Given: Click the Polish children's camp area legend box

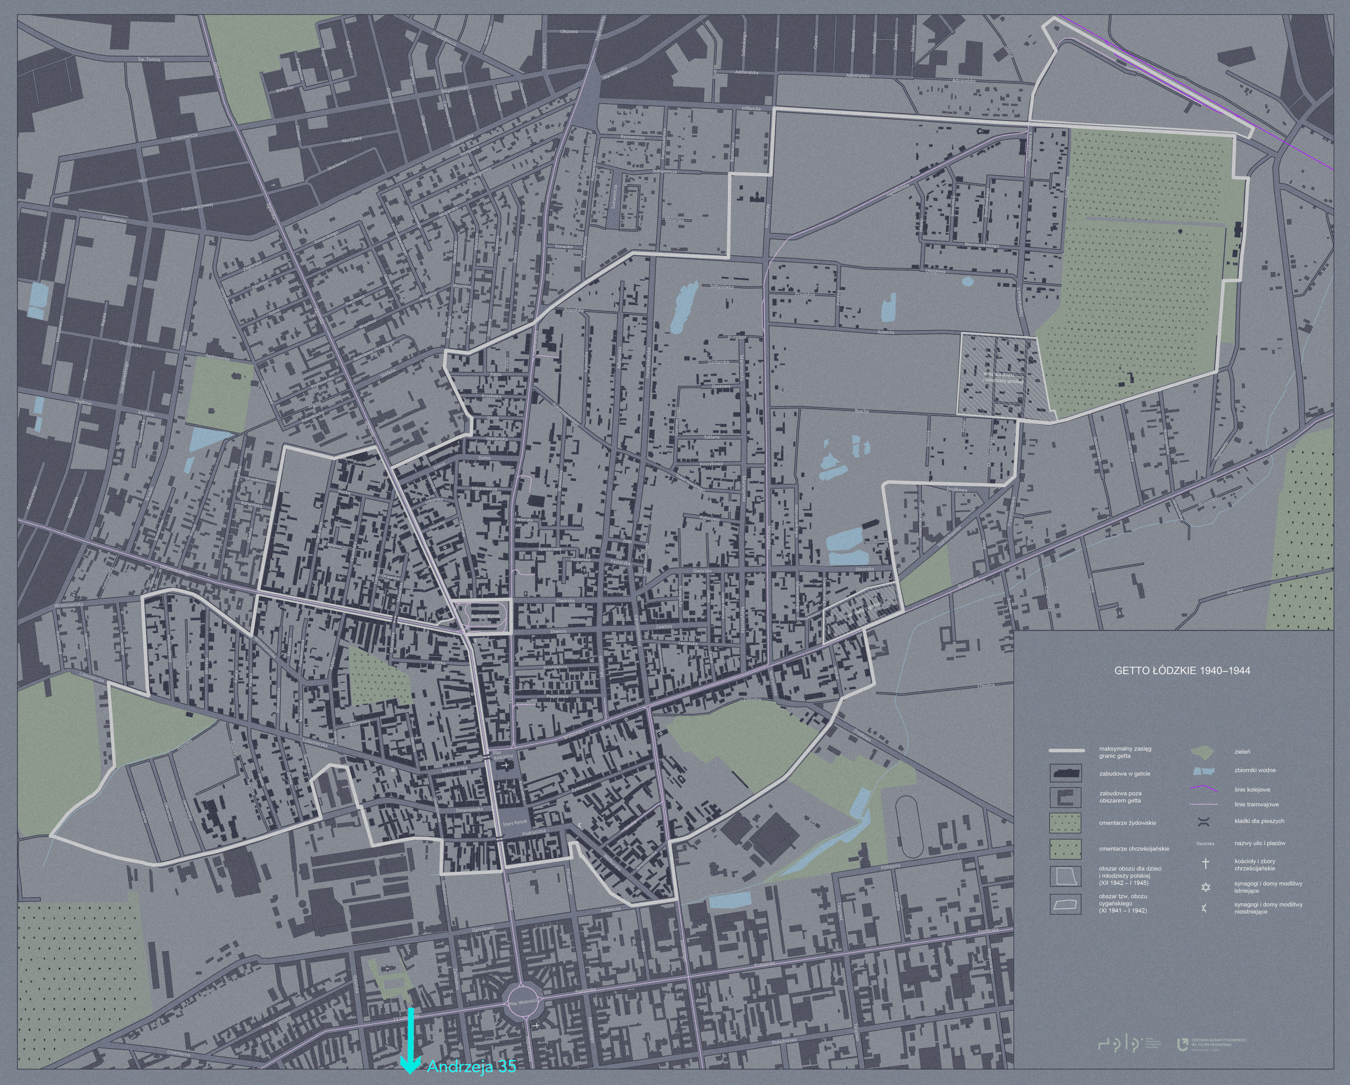Looking at the screenshot, I should 1065,876.
